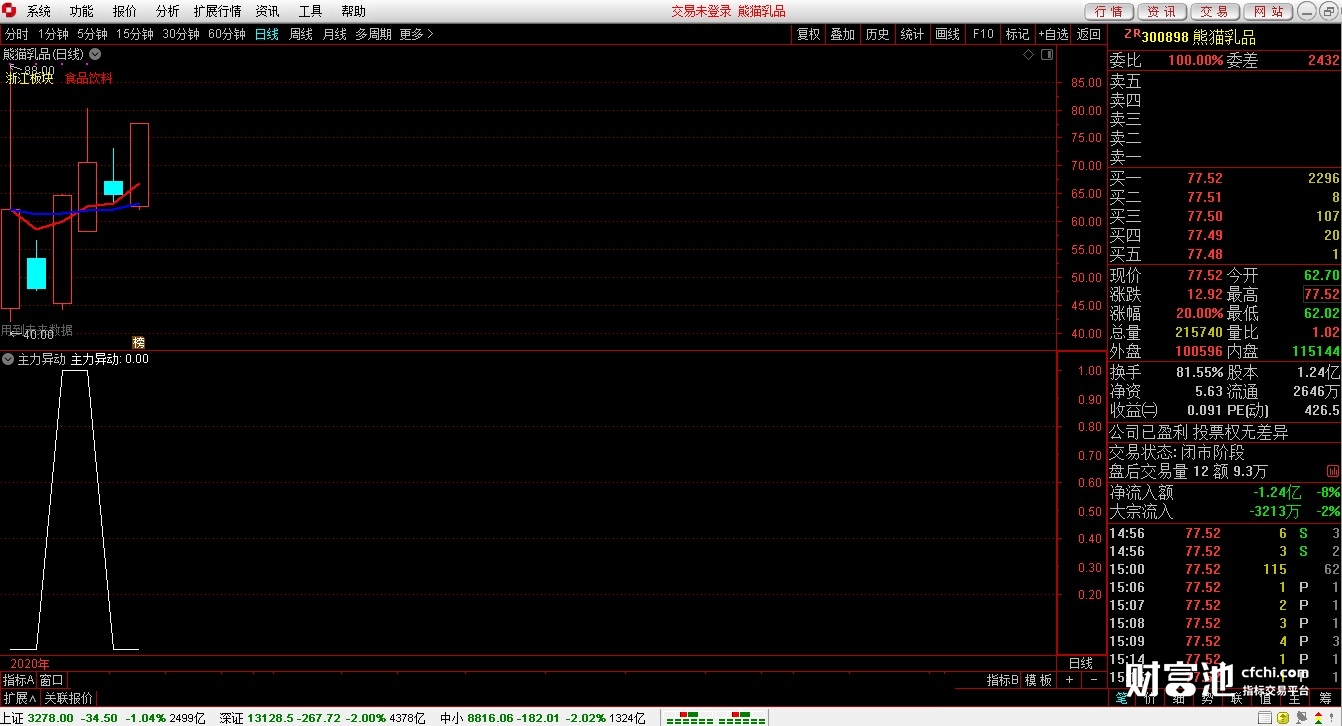Open the 资讯 menu
Viewport: 1342px width, 726px height.
coord(267,11)
